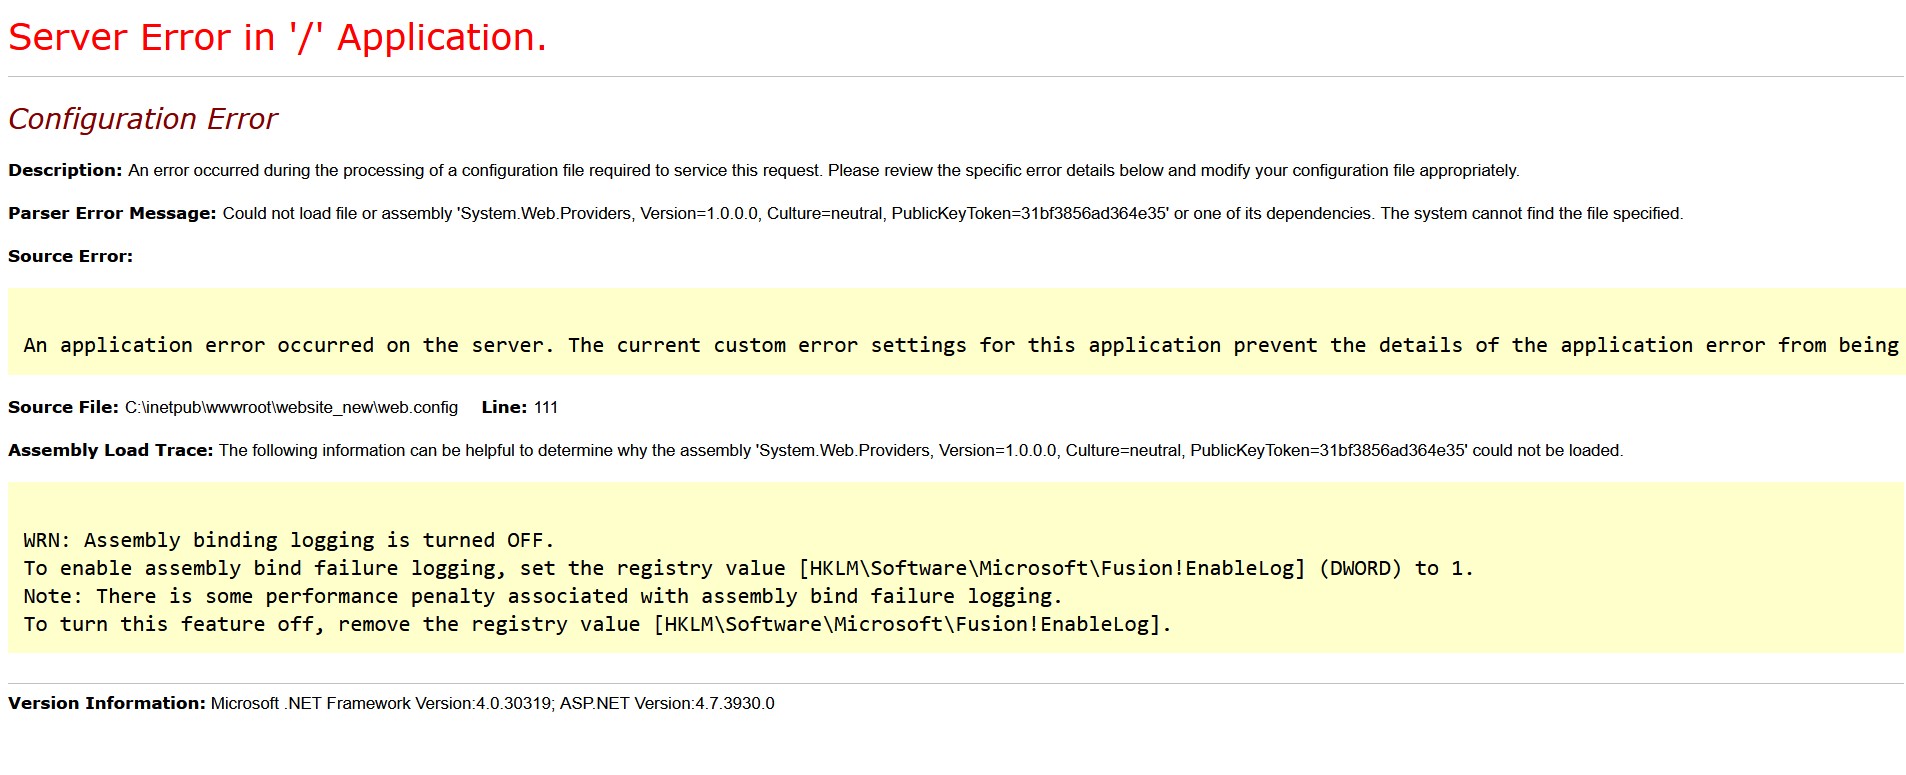Click the 'Configuration Error' subheading
This screenshot has height=775, width=1906.
point(142,119)
